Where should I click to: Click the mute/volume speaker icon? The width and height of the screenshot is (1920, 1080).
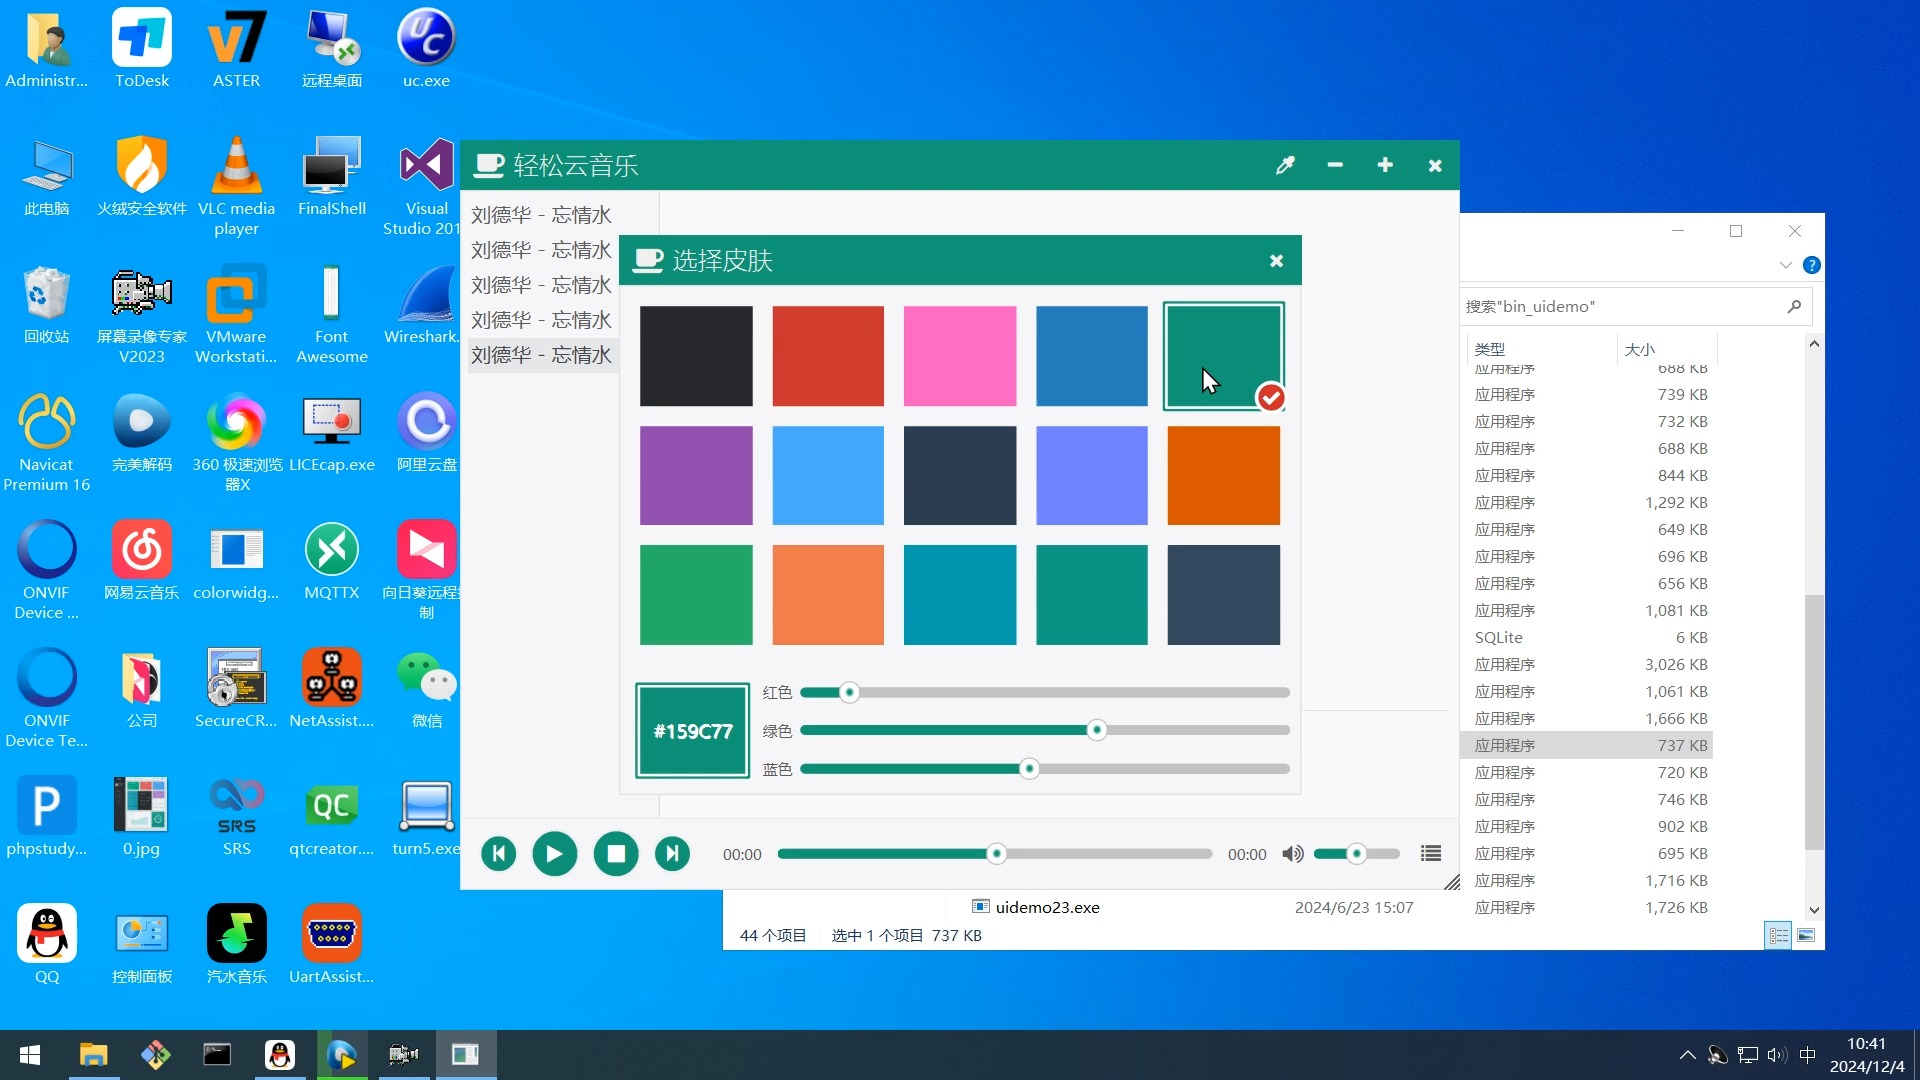pyautogui.click(x=1292, y=853)
